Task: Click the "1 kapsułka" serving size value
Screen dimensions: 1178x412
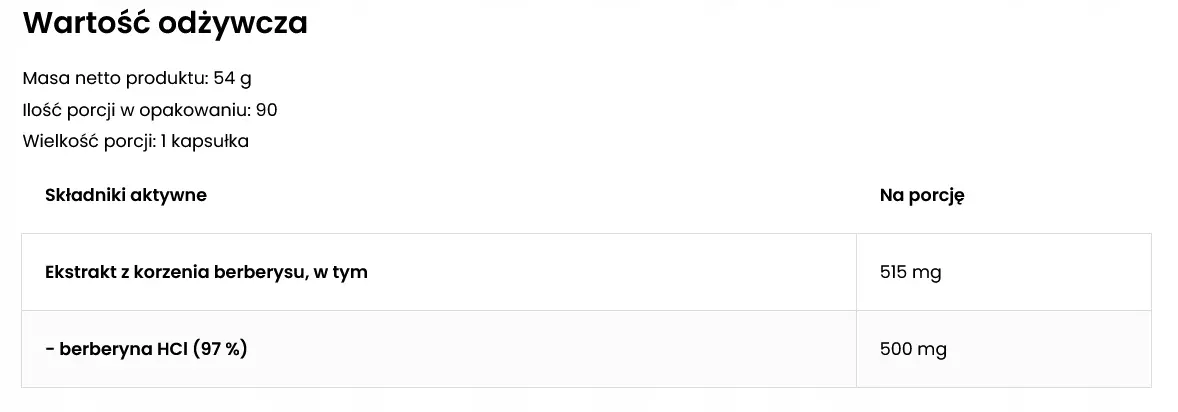Action: pos(204,140)
